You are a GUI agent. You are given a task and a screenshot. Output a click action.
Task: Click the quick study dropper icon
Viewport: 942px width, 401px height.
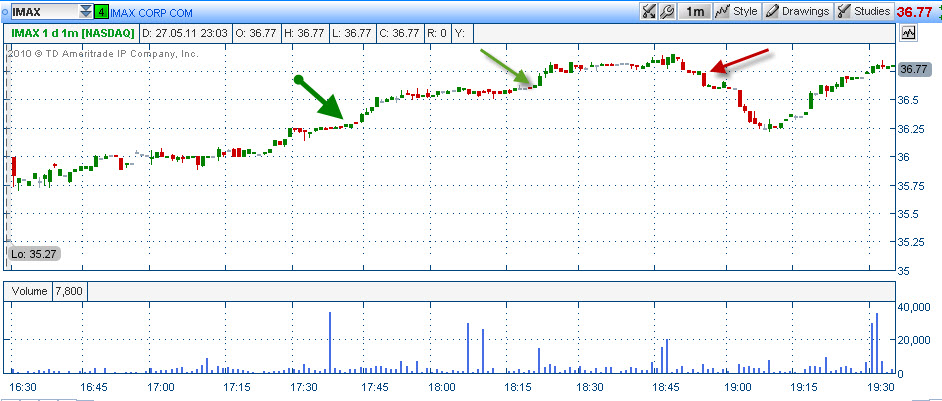(648, 11)
